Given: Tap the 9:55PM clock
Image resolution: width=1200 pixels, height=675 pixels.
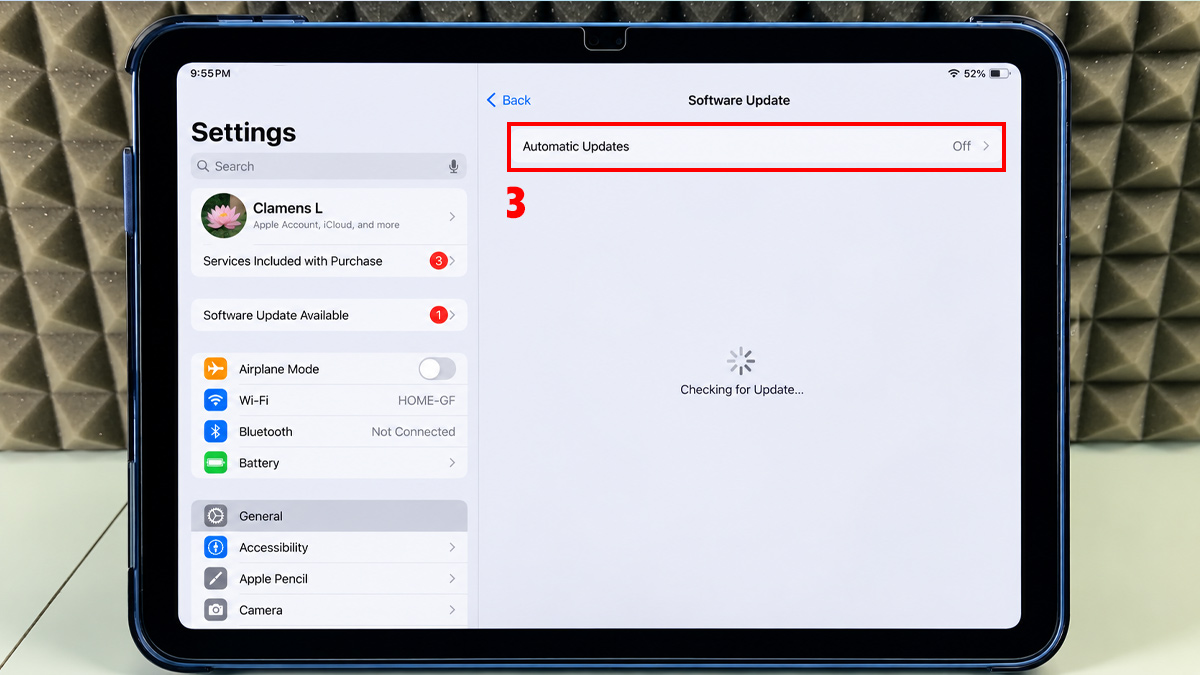Looking at the screenshot, I should (210, 74).
